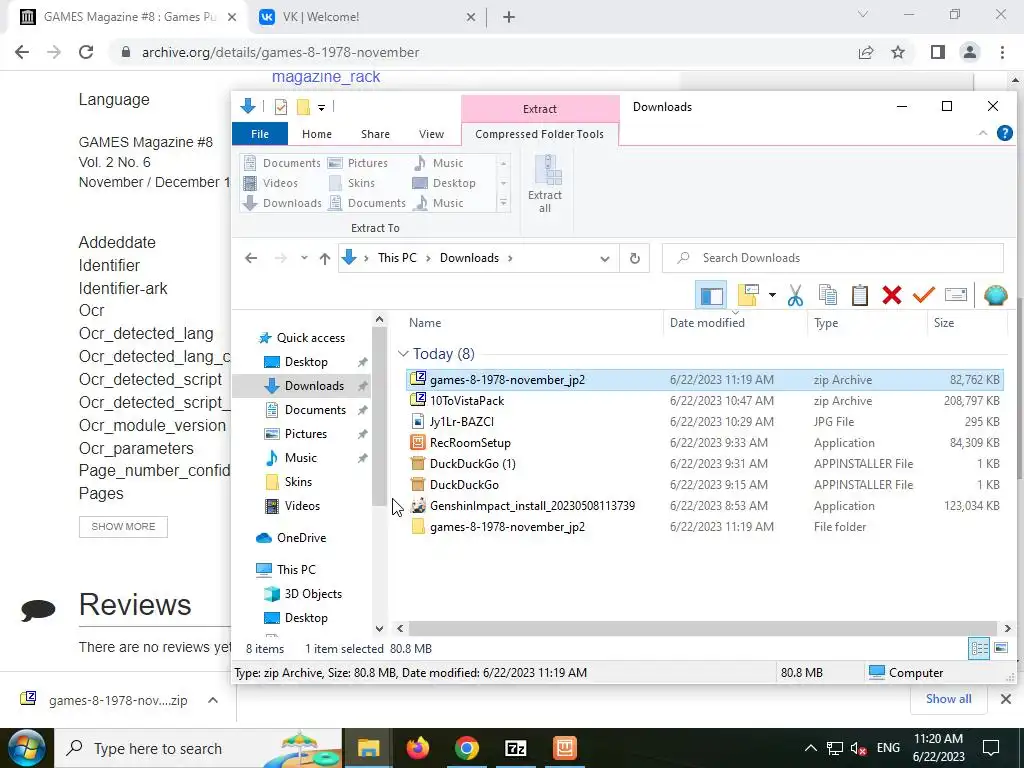Select Skins in navigation pane
This screenshot has height=768, width=1024.
pyautogui.click(x=298, y=482)
